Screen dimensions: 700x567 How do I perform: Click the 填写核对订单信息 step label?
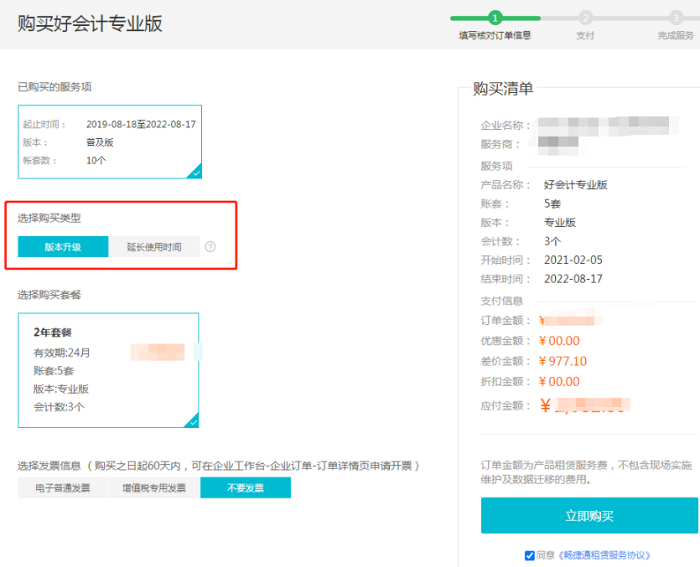pos(495,35)
